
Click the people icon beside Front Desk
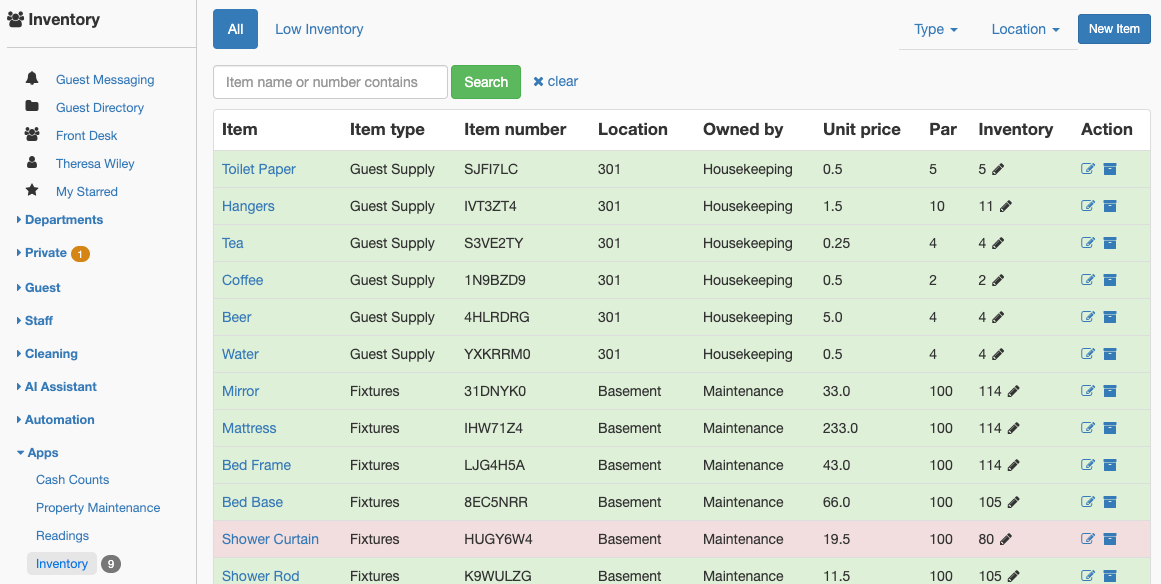pos(32,135)
